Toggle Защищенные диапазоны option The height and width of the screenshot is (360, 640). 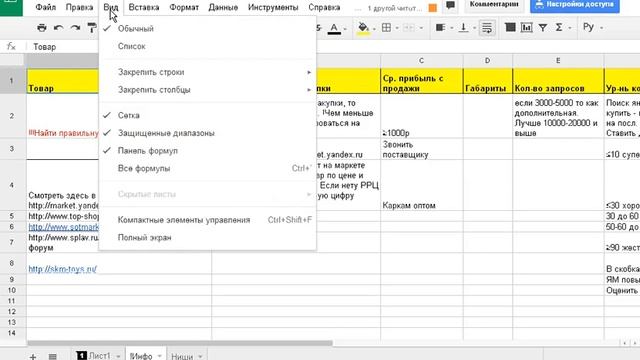tap(207, 133)
